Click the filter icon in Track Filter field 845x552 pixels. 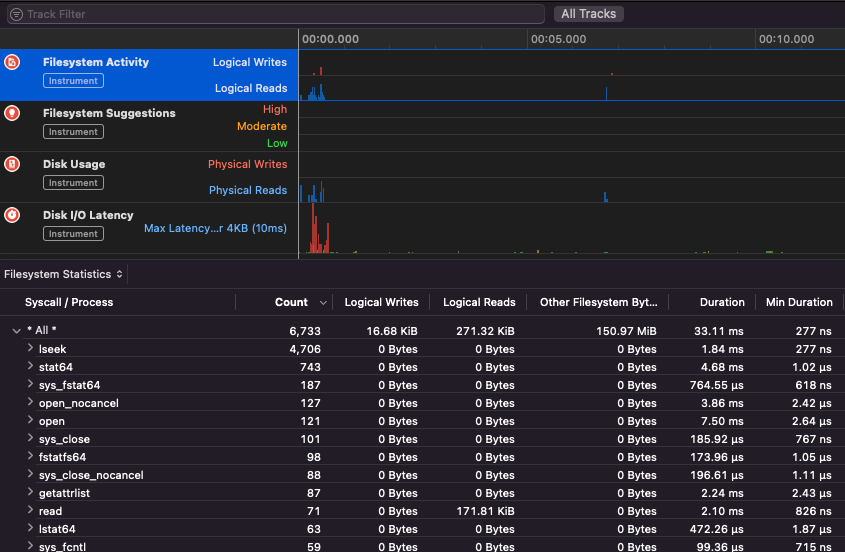16,14
